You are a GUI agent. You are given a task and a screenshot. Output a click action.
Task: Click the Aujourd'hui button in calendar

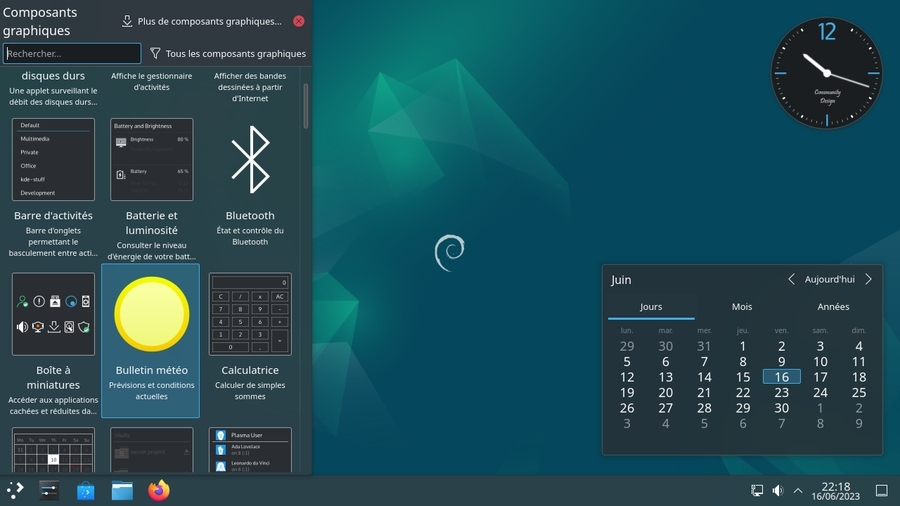[x=829, y=279]
